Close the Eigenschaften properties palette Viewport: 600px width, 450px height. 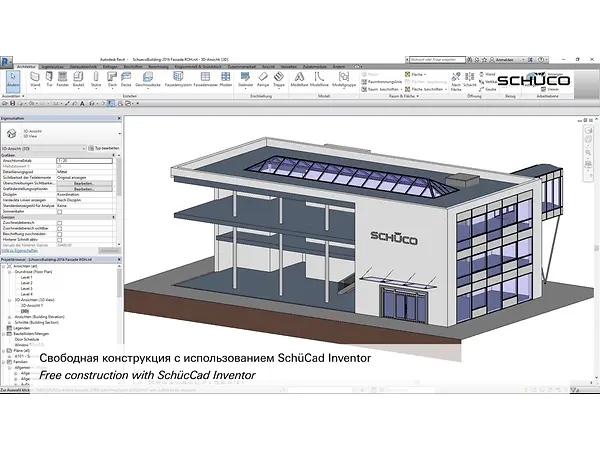119,119
